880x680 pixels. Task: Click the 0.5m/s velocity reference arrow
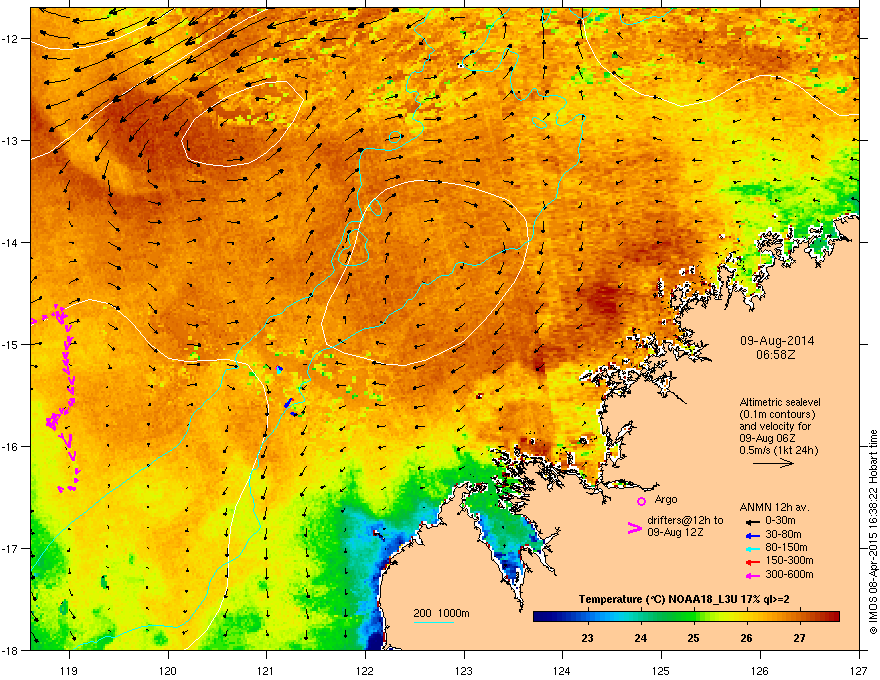coord(773,463)
